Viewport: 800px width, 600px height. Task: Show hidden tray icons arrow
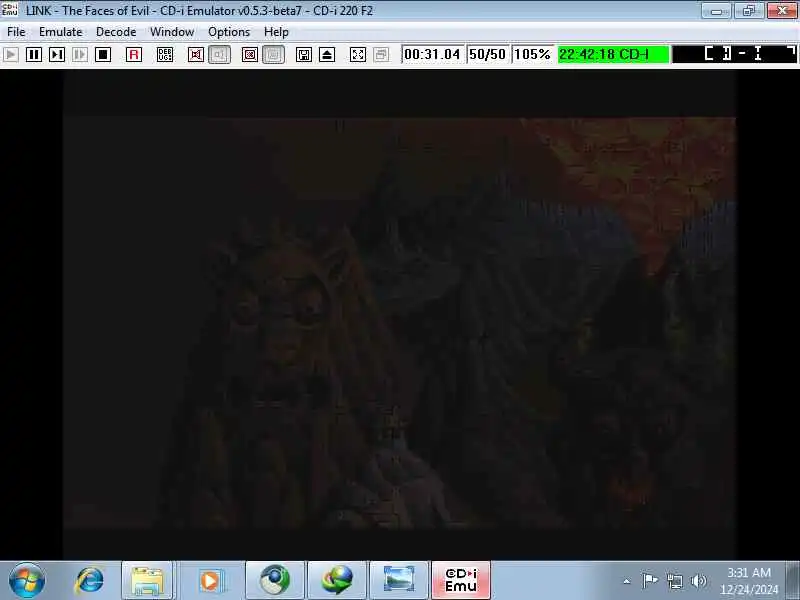pos(627,581)
